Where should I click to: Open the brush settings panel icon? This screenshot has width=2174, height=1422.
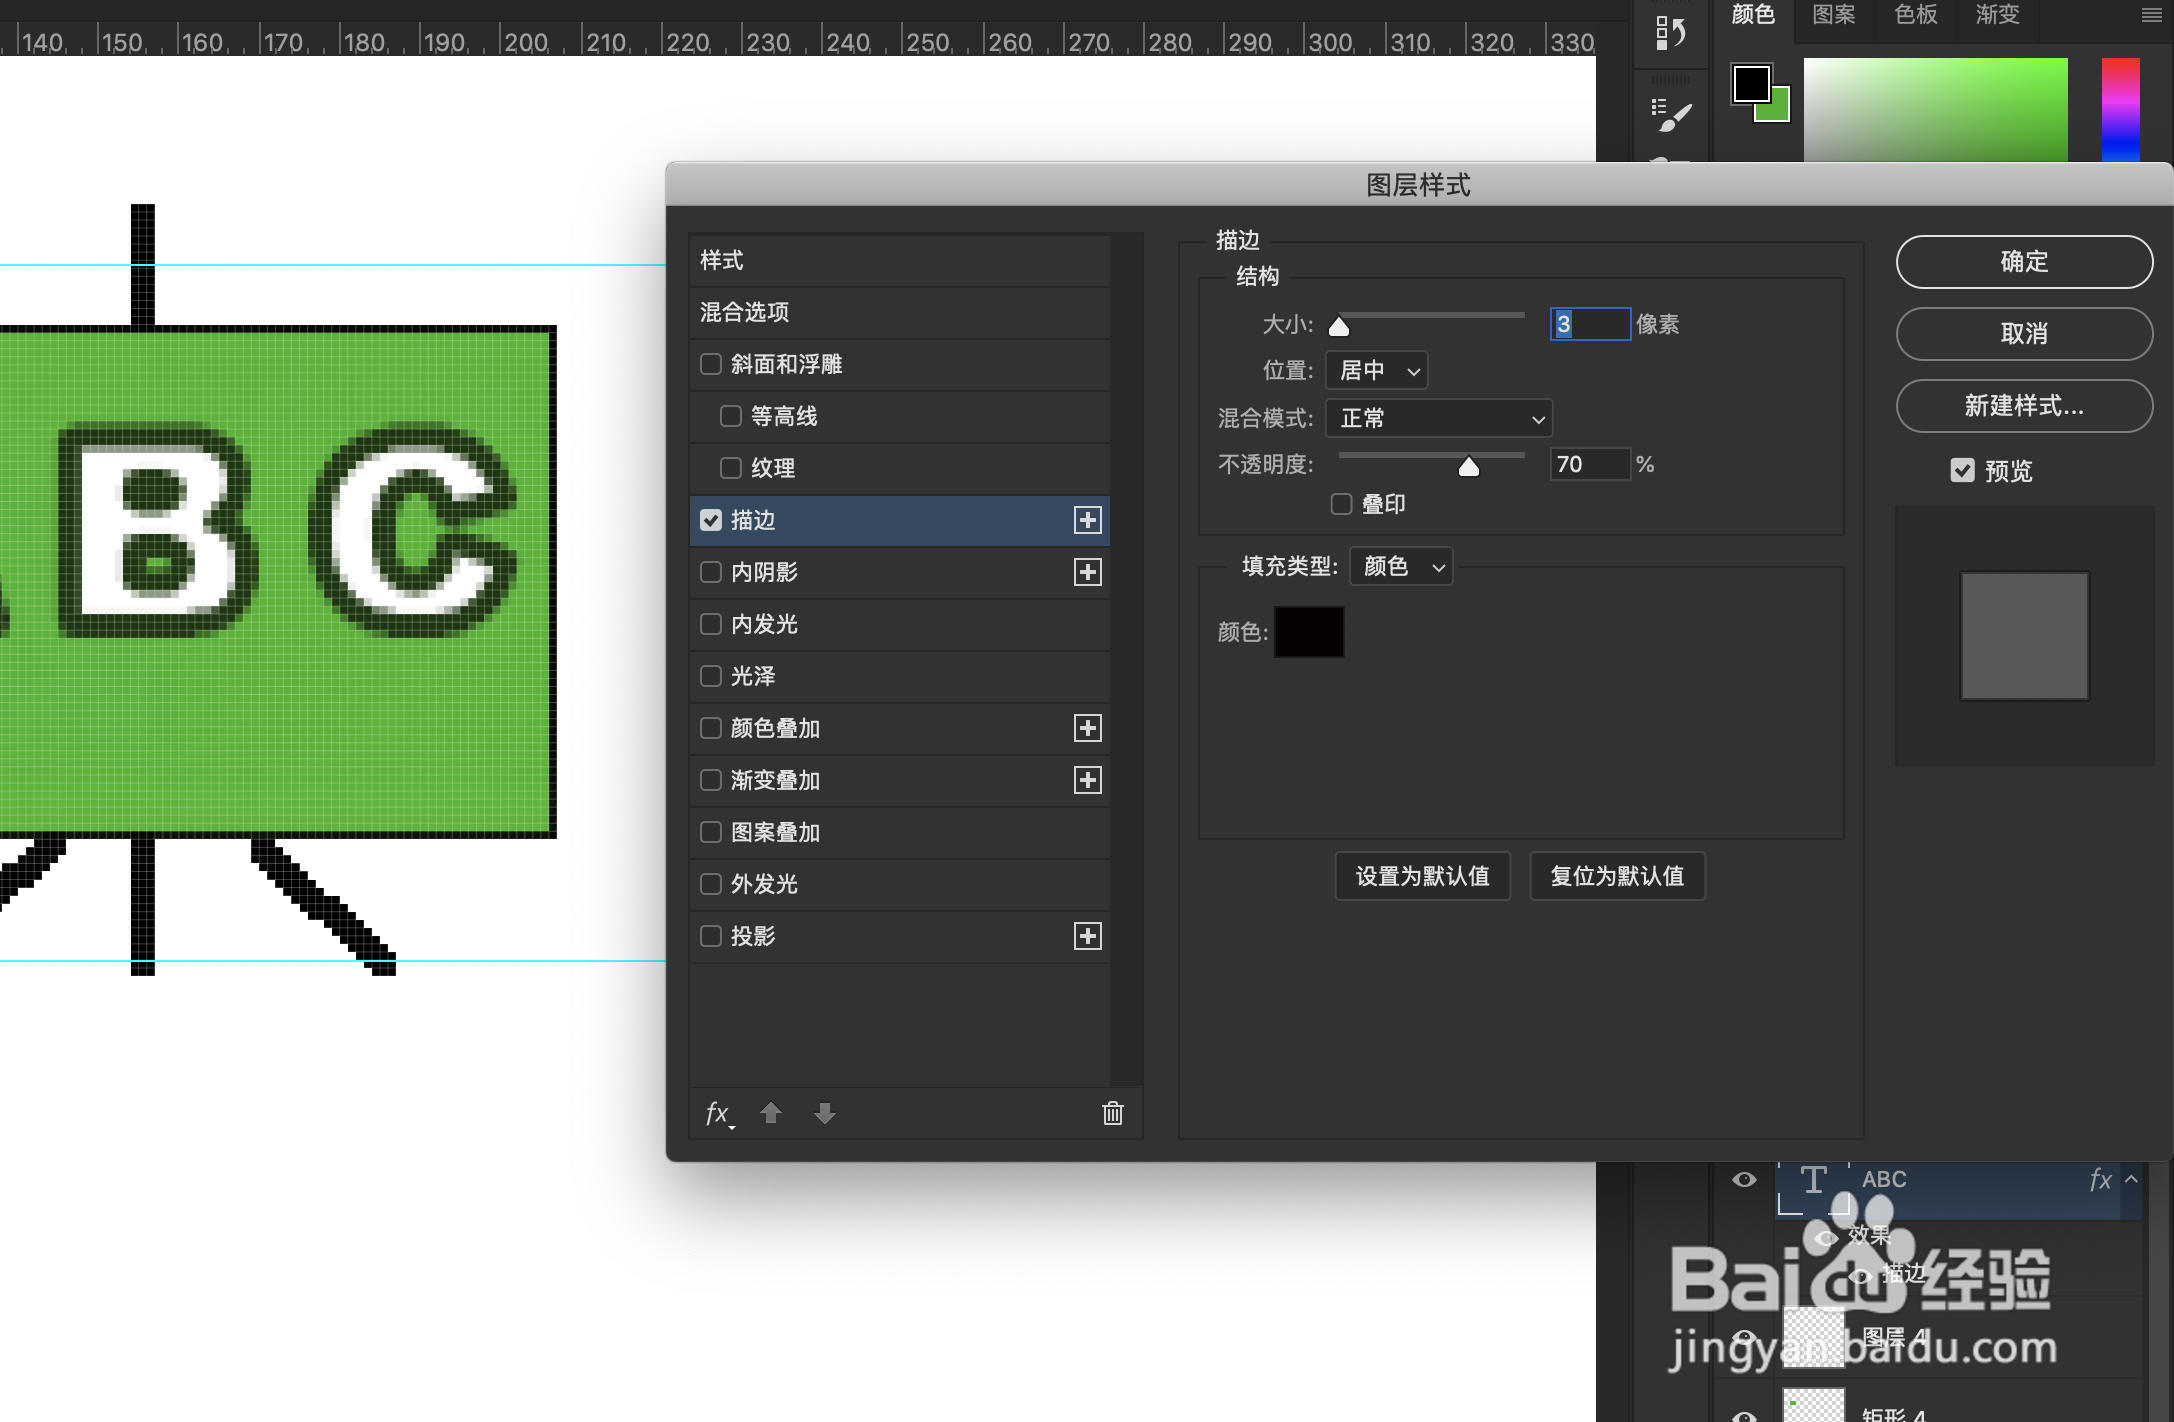point(1670,115)
